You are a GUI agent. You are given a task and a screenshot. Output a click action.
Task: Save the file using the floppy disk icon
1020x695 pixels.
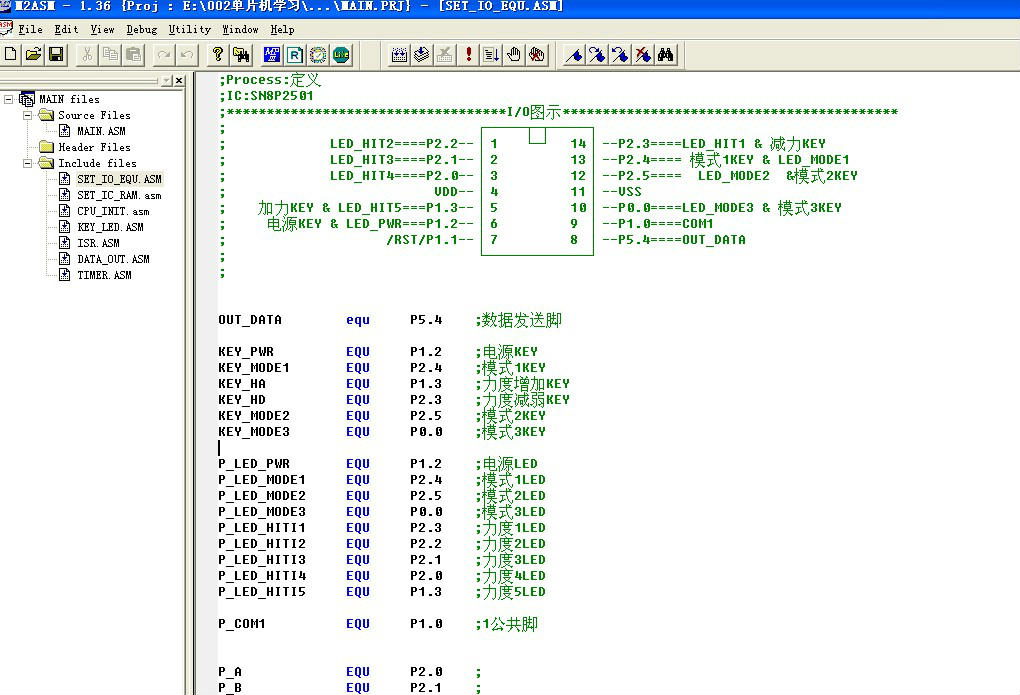56,54
